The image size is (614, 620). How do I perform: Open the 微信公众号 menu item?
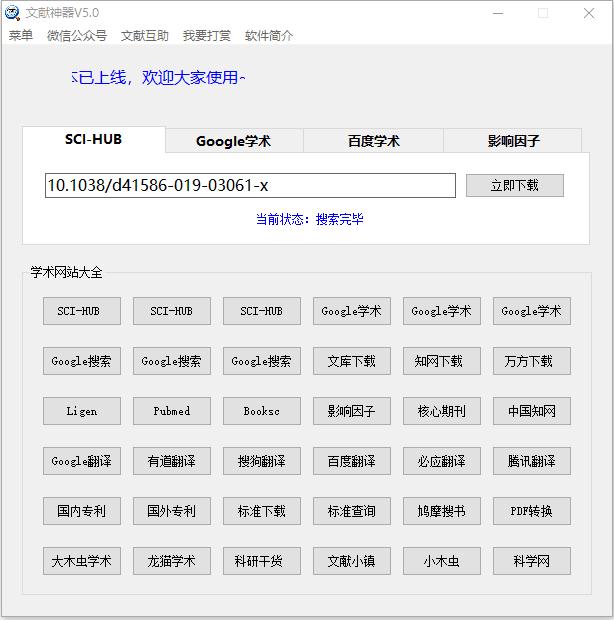[x=77, y=35]
